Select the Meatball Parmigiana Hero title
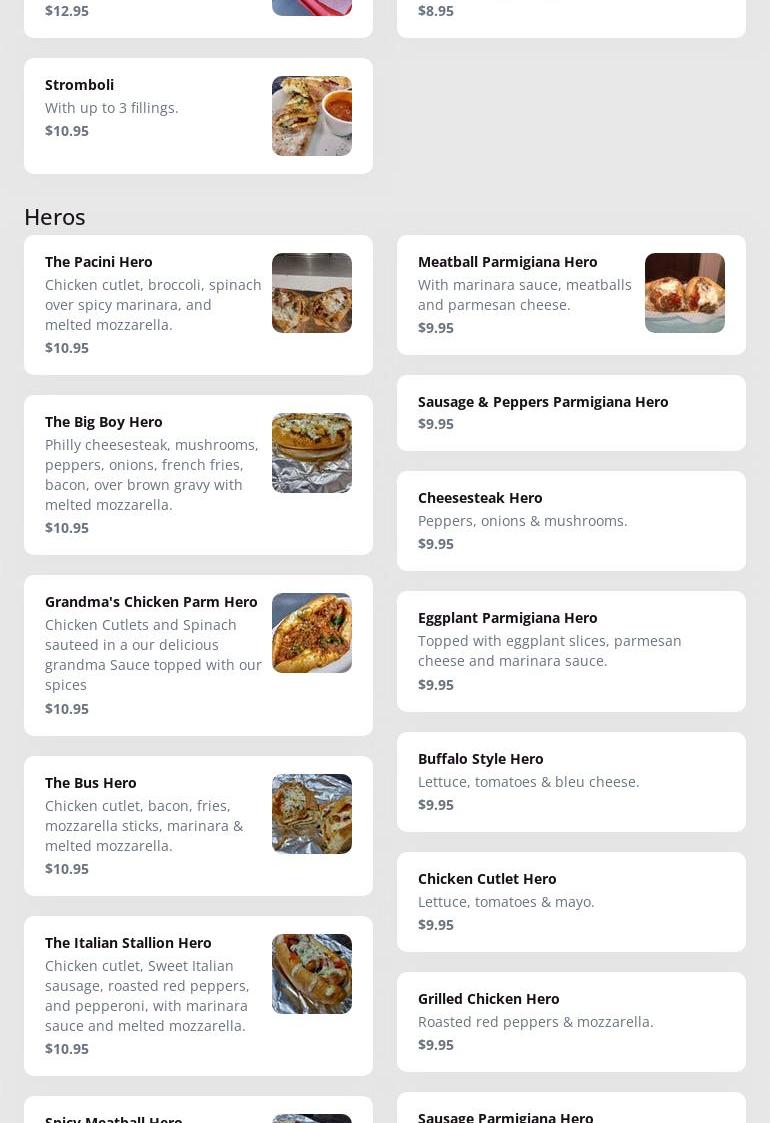The height and width of the screenshot is (1123, 770). point(507,262)
